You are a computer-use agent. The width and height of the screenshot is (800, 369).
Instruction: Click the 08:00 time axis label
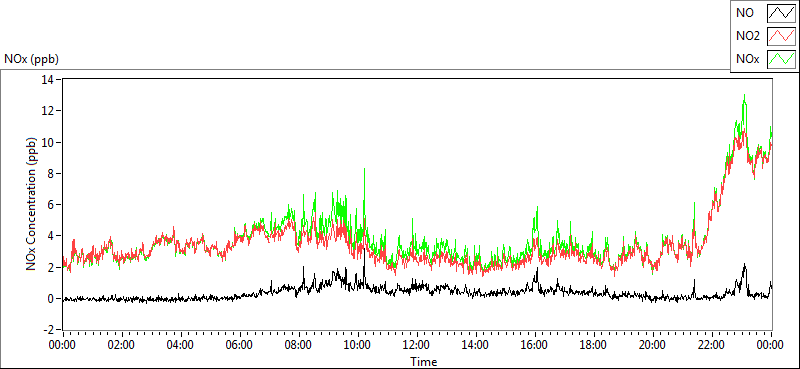[x=298, y=345]
